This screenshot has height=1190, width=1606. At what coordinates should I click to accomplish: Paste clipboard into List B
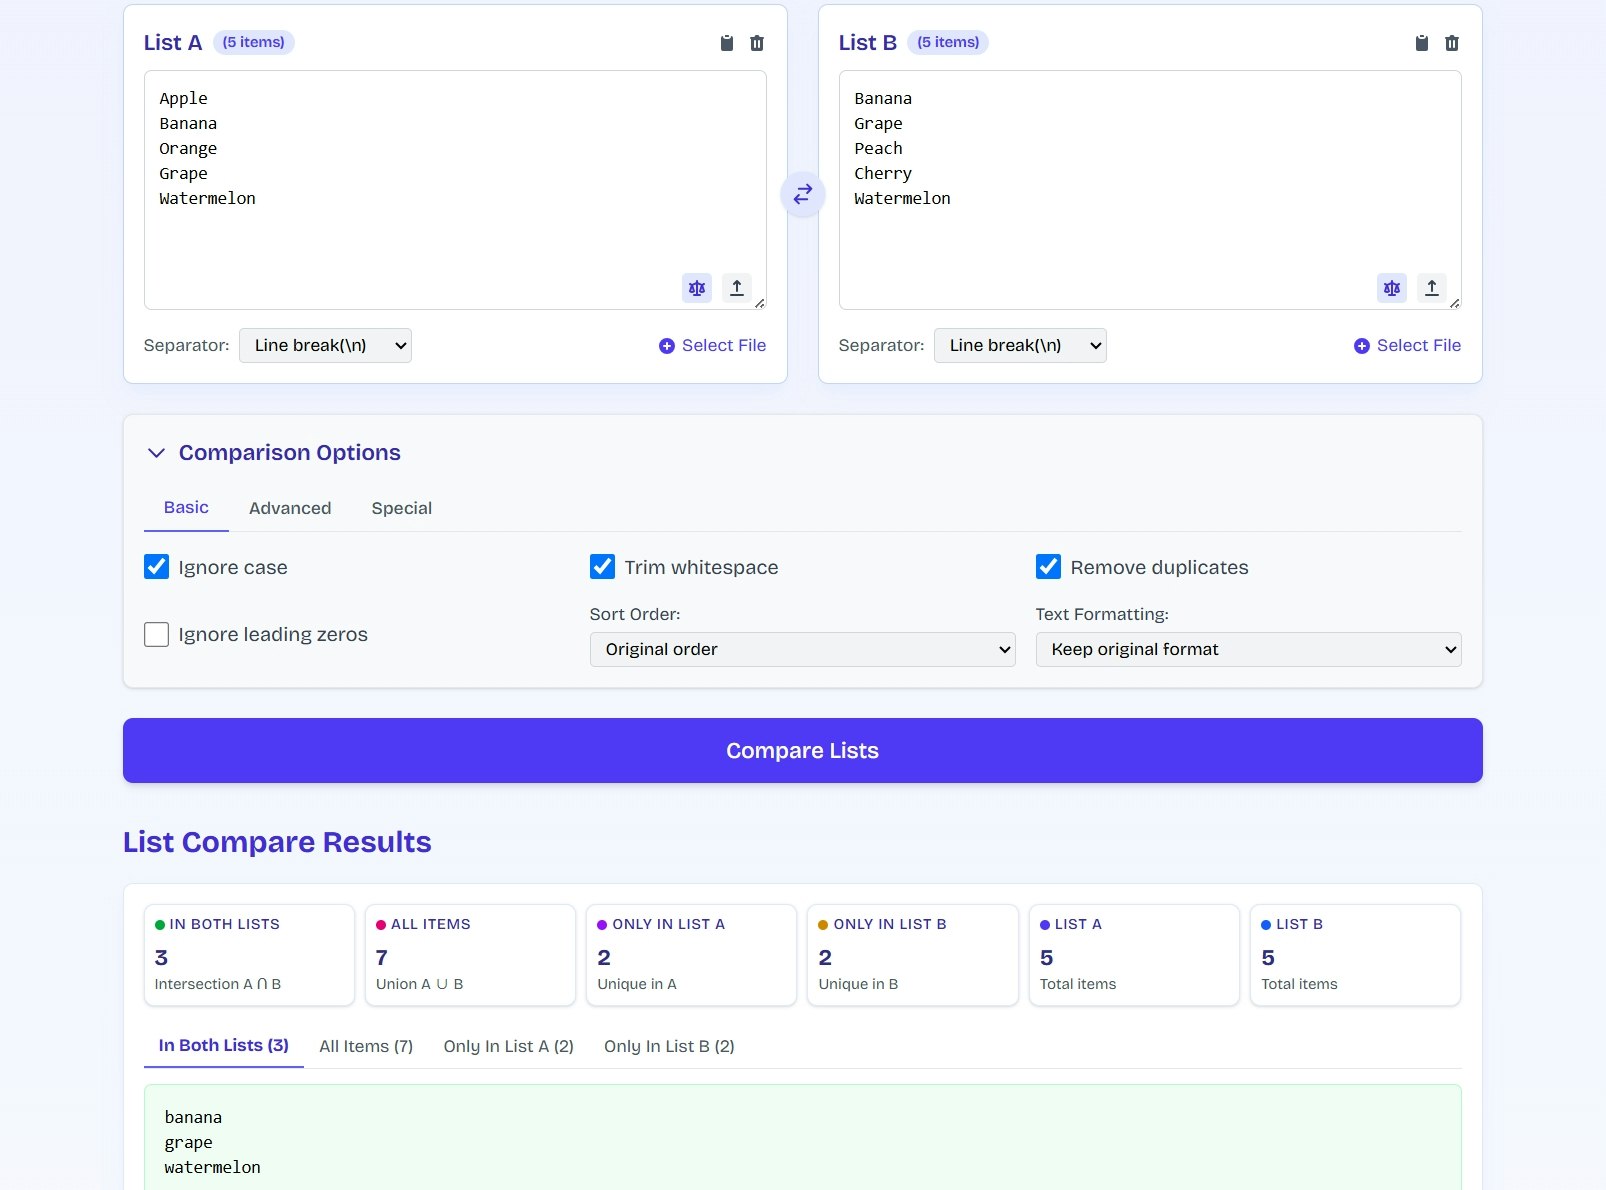point(1422,43)
